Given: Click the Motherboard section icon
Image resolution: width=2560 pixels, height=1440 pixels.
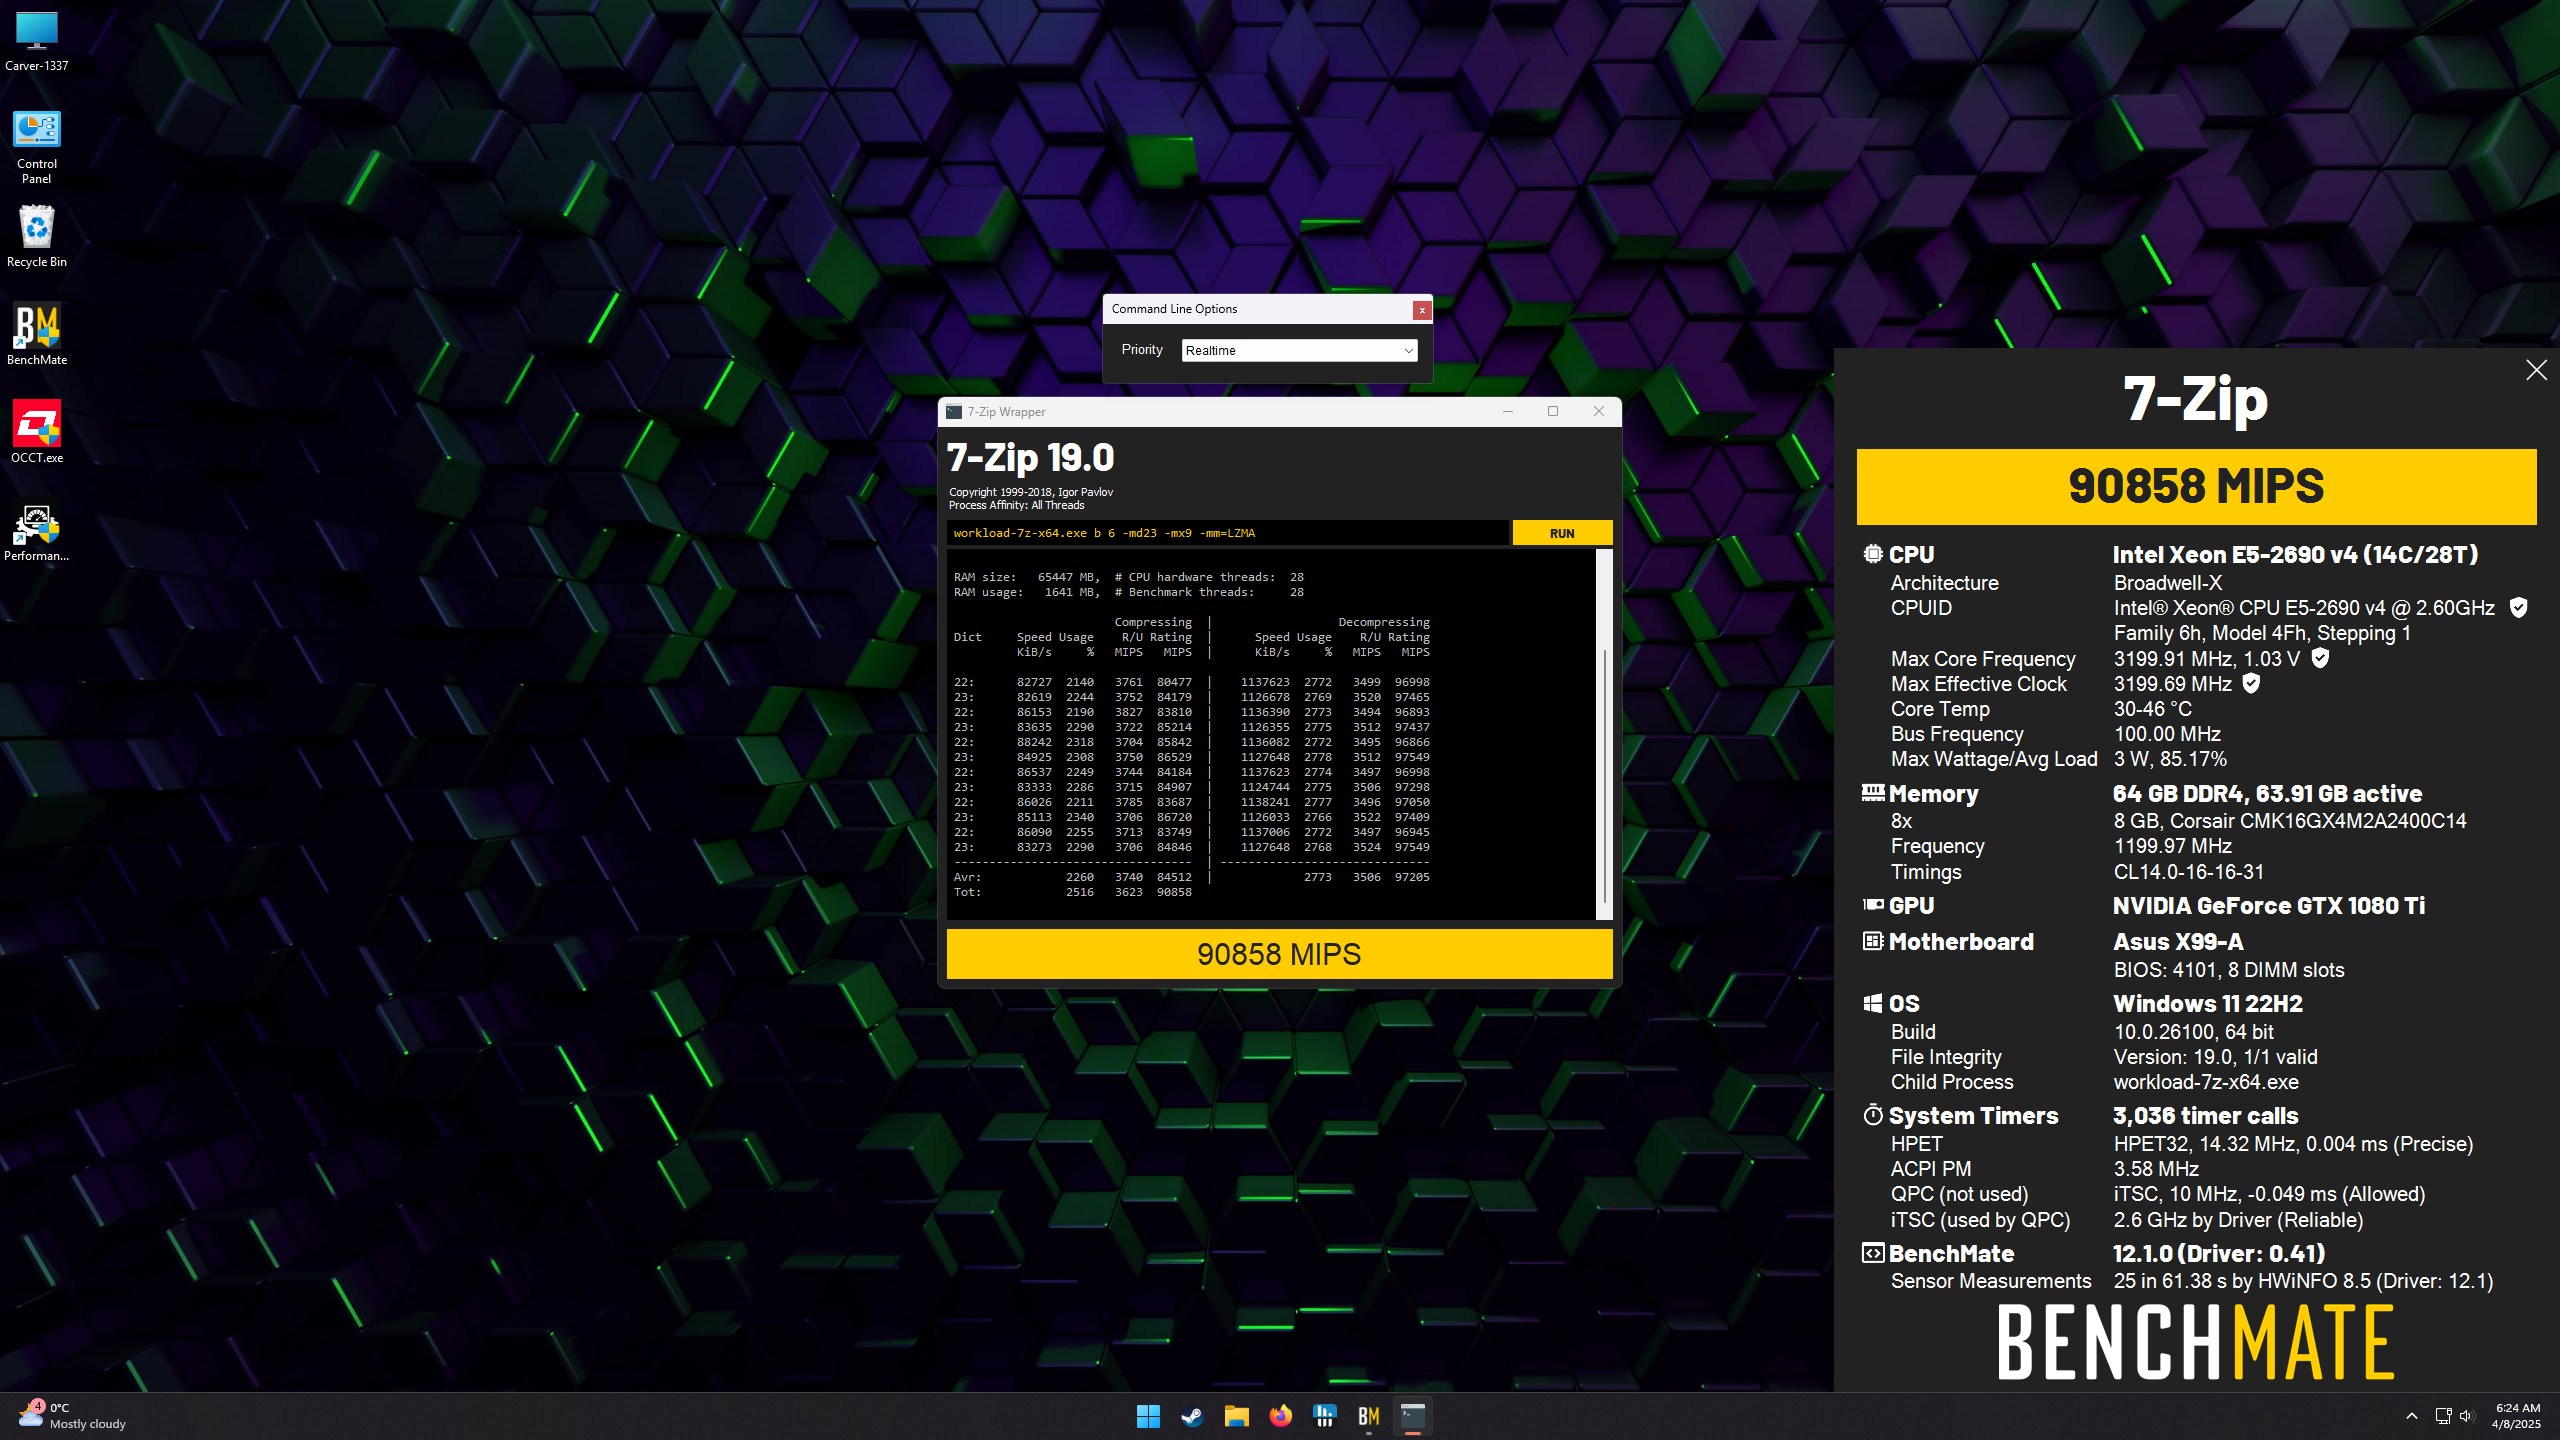Looking at the screenshot, I should [1873, 941].
